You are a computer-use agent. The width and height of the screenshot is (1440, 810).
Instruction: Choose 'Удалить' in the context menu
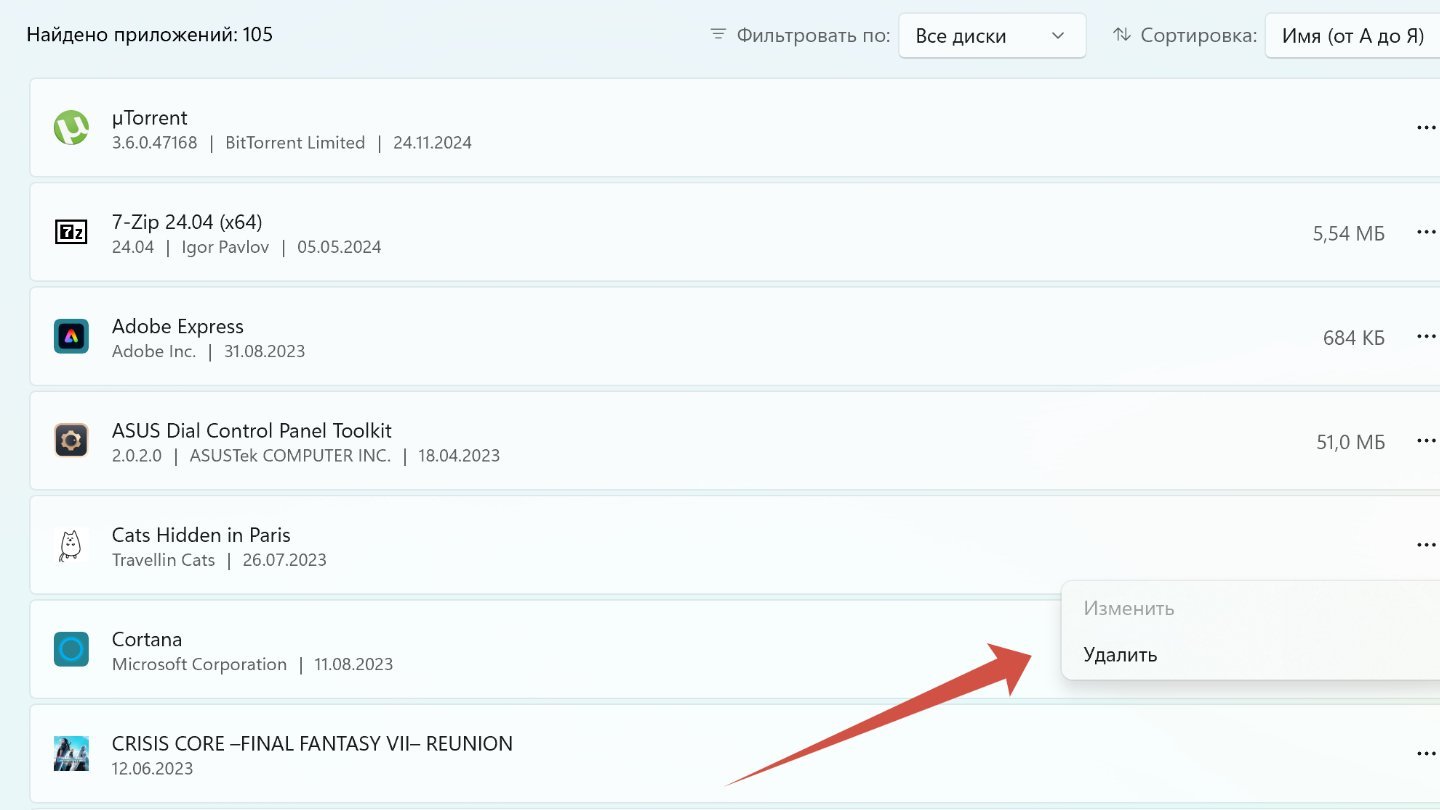click(x=1120, y=655)
